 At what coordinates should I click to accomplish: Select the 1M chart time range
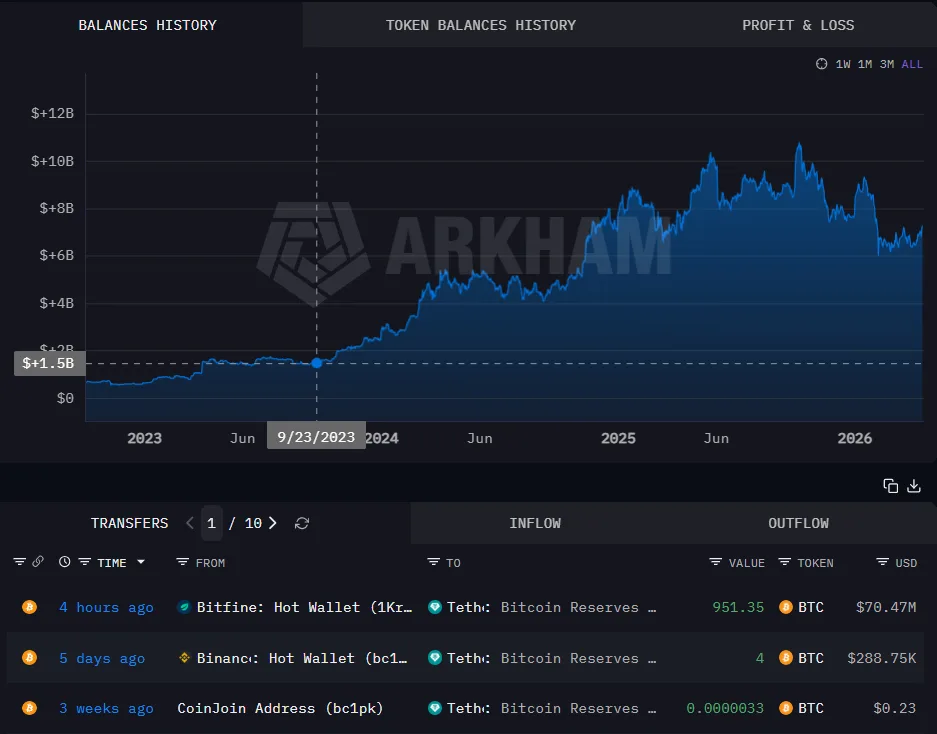pos(865,64)
